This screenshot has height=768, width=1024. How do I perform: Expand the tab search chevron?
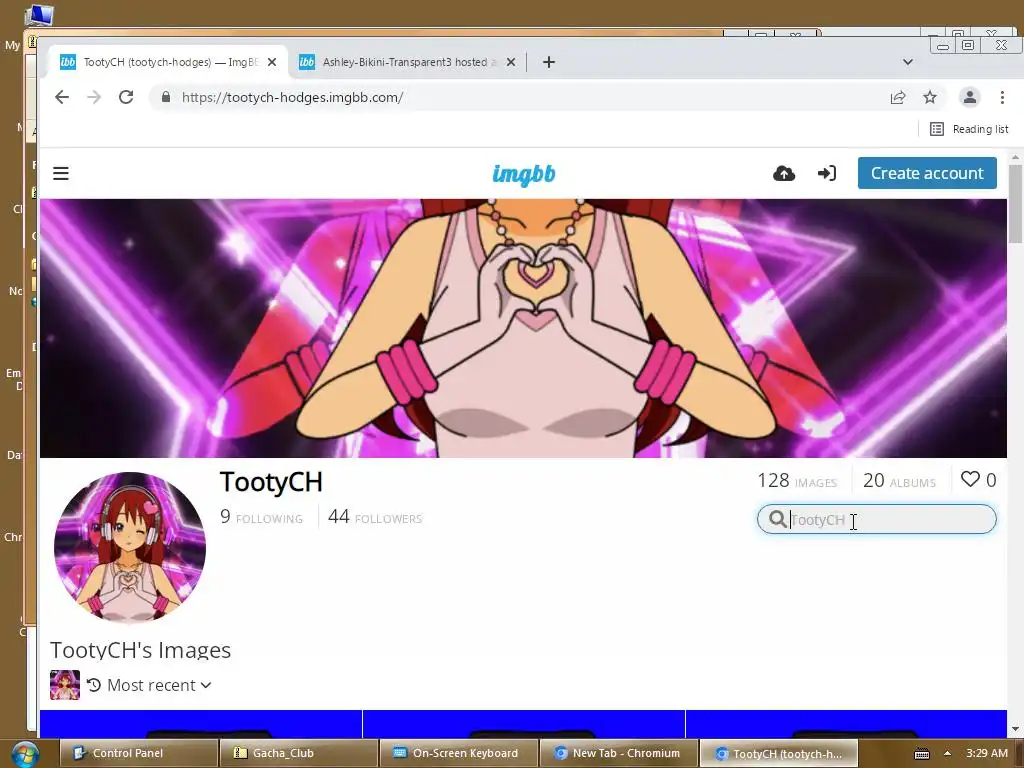[x=908, y=62]
